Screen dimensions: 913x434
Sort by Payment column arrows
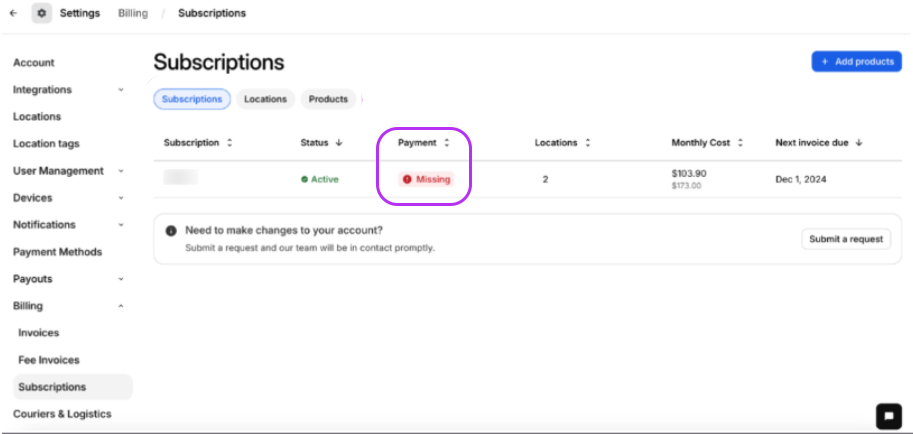447,143
